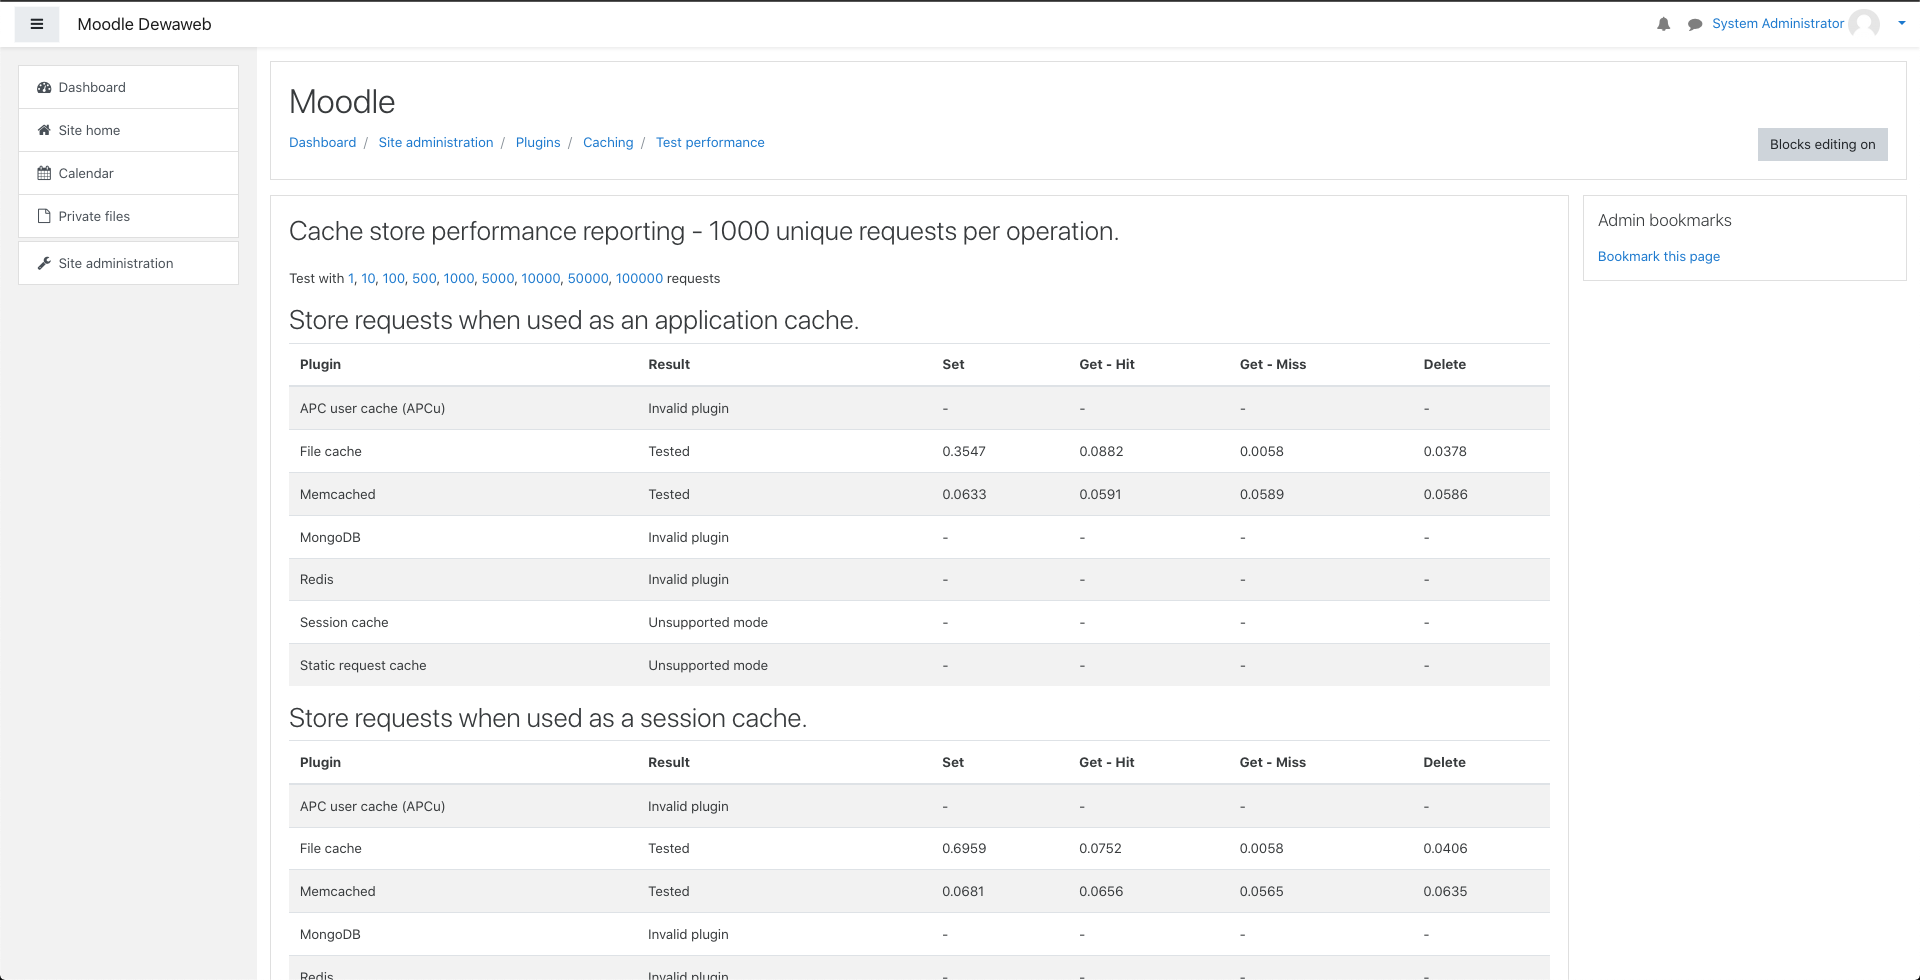The height and width of the screenshot is (980, 1920).
Task: Open Site administration from the sidebar
Action: point(129,263)
